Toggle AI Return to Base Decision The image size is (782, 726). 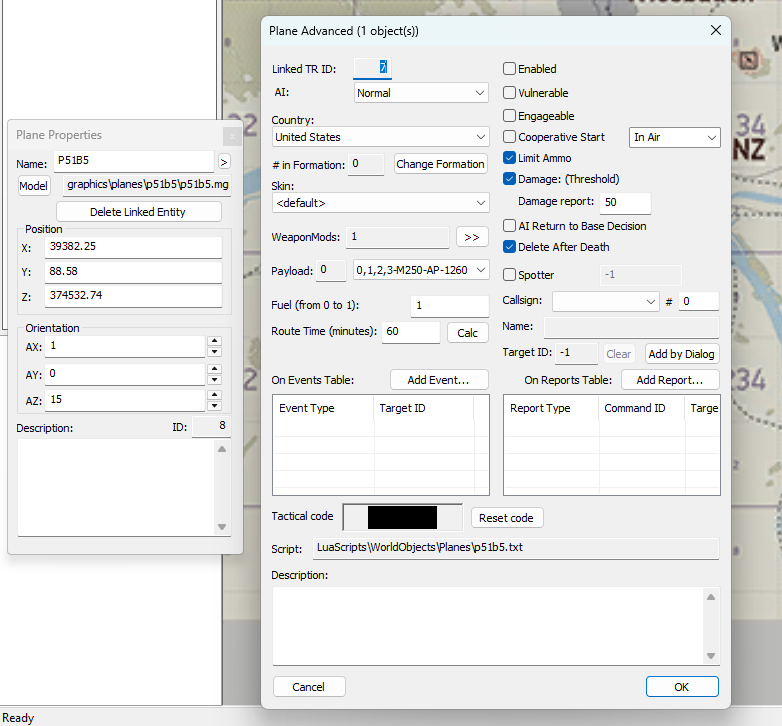click(510, 226)
